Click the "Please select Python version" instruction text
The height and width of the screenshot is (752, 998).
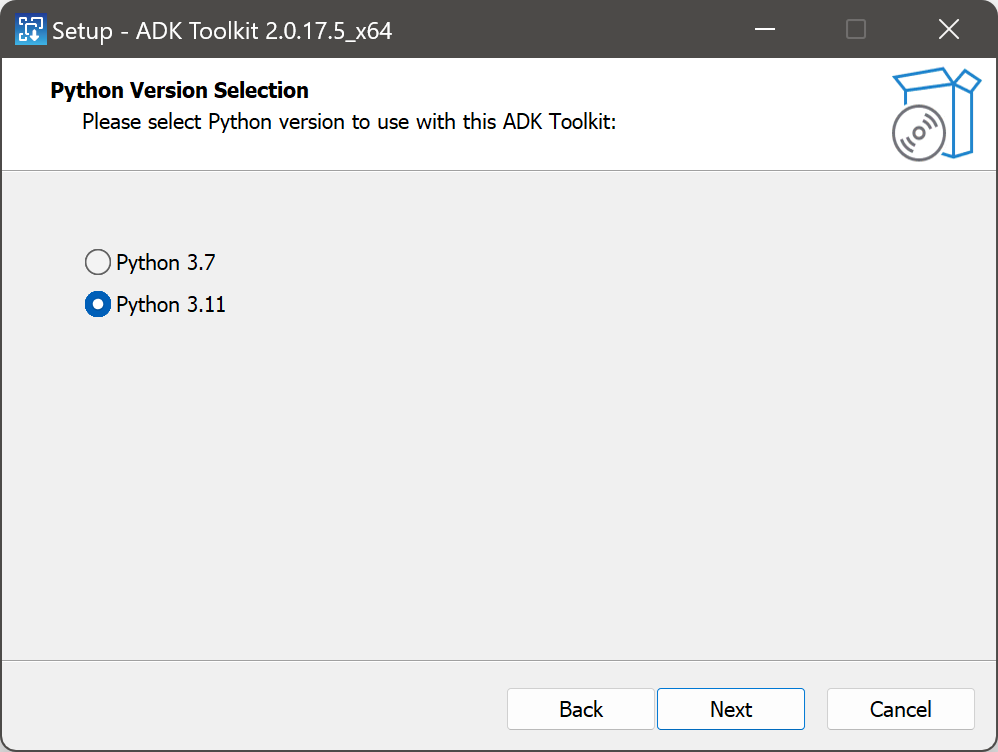[x=348, y=122]
